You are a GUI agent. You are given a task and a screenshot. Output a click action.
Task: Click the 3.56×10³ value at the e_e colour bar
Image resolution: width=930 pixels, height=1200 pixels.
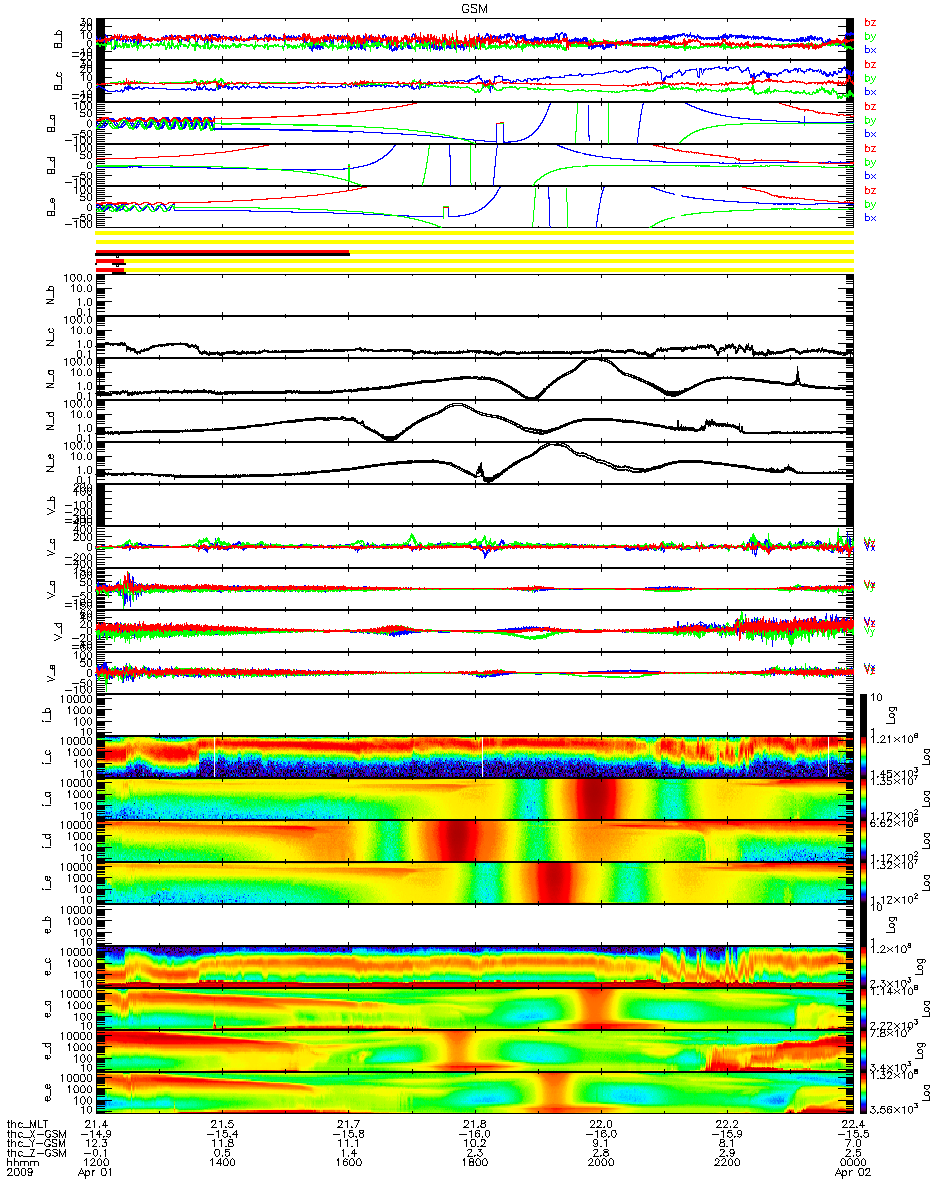click(895, 1108)
